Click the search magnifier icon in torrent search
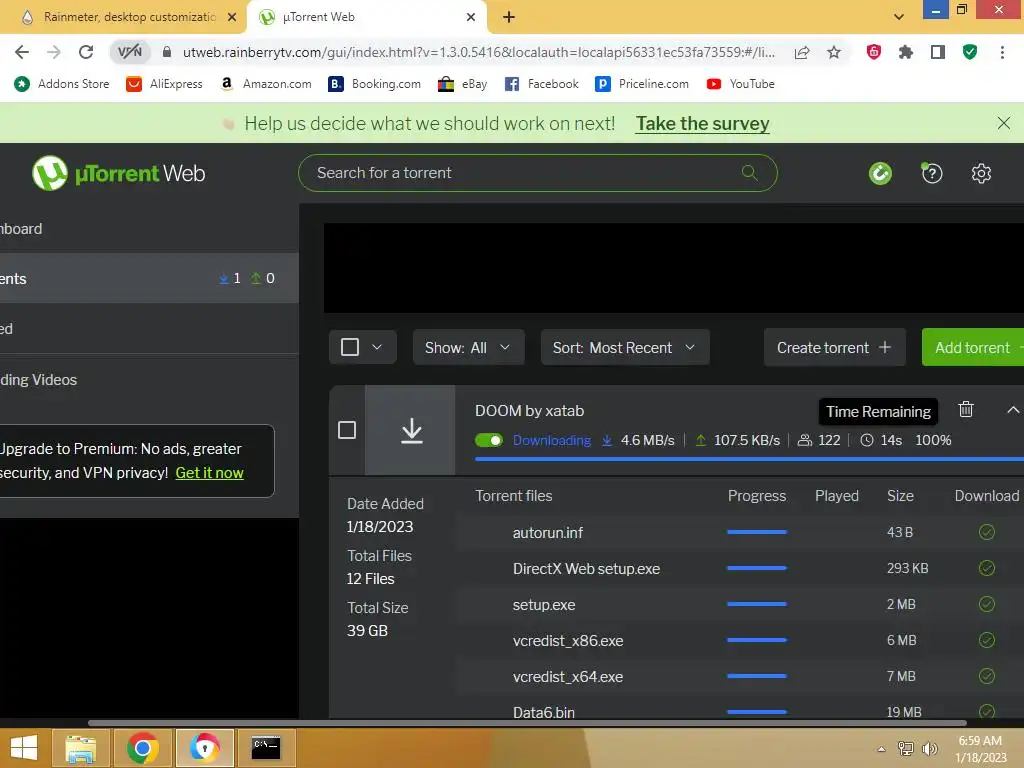Screen dimensions: 1024x768 tap(750, 172)
